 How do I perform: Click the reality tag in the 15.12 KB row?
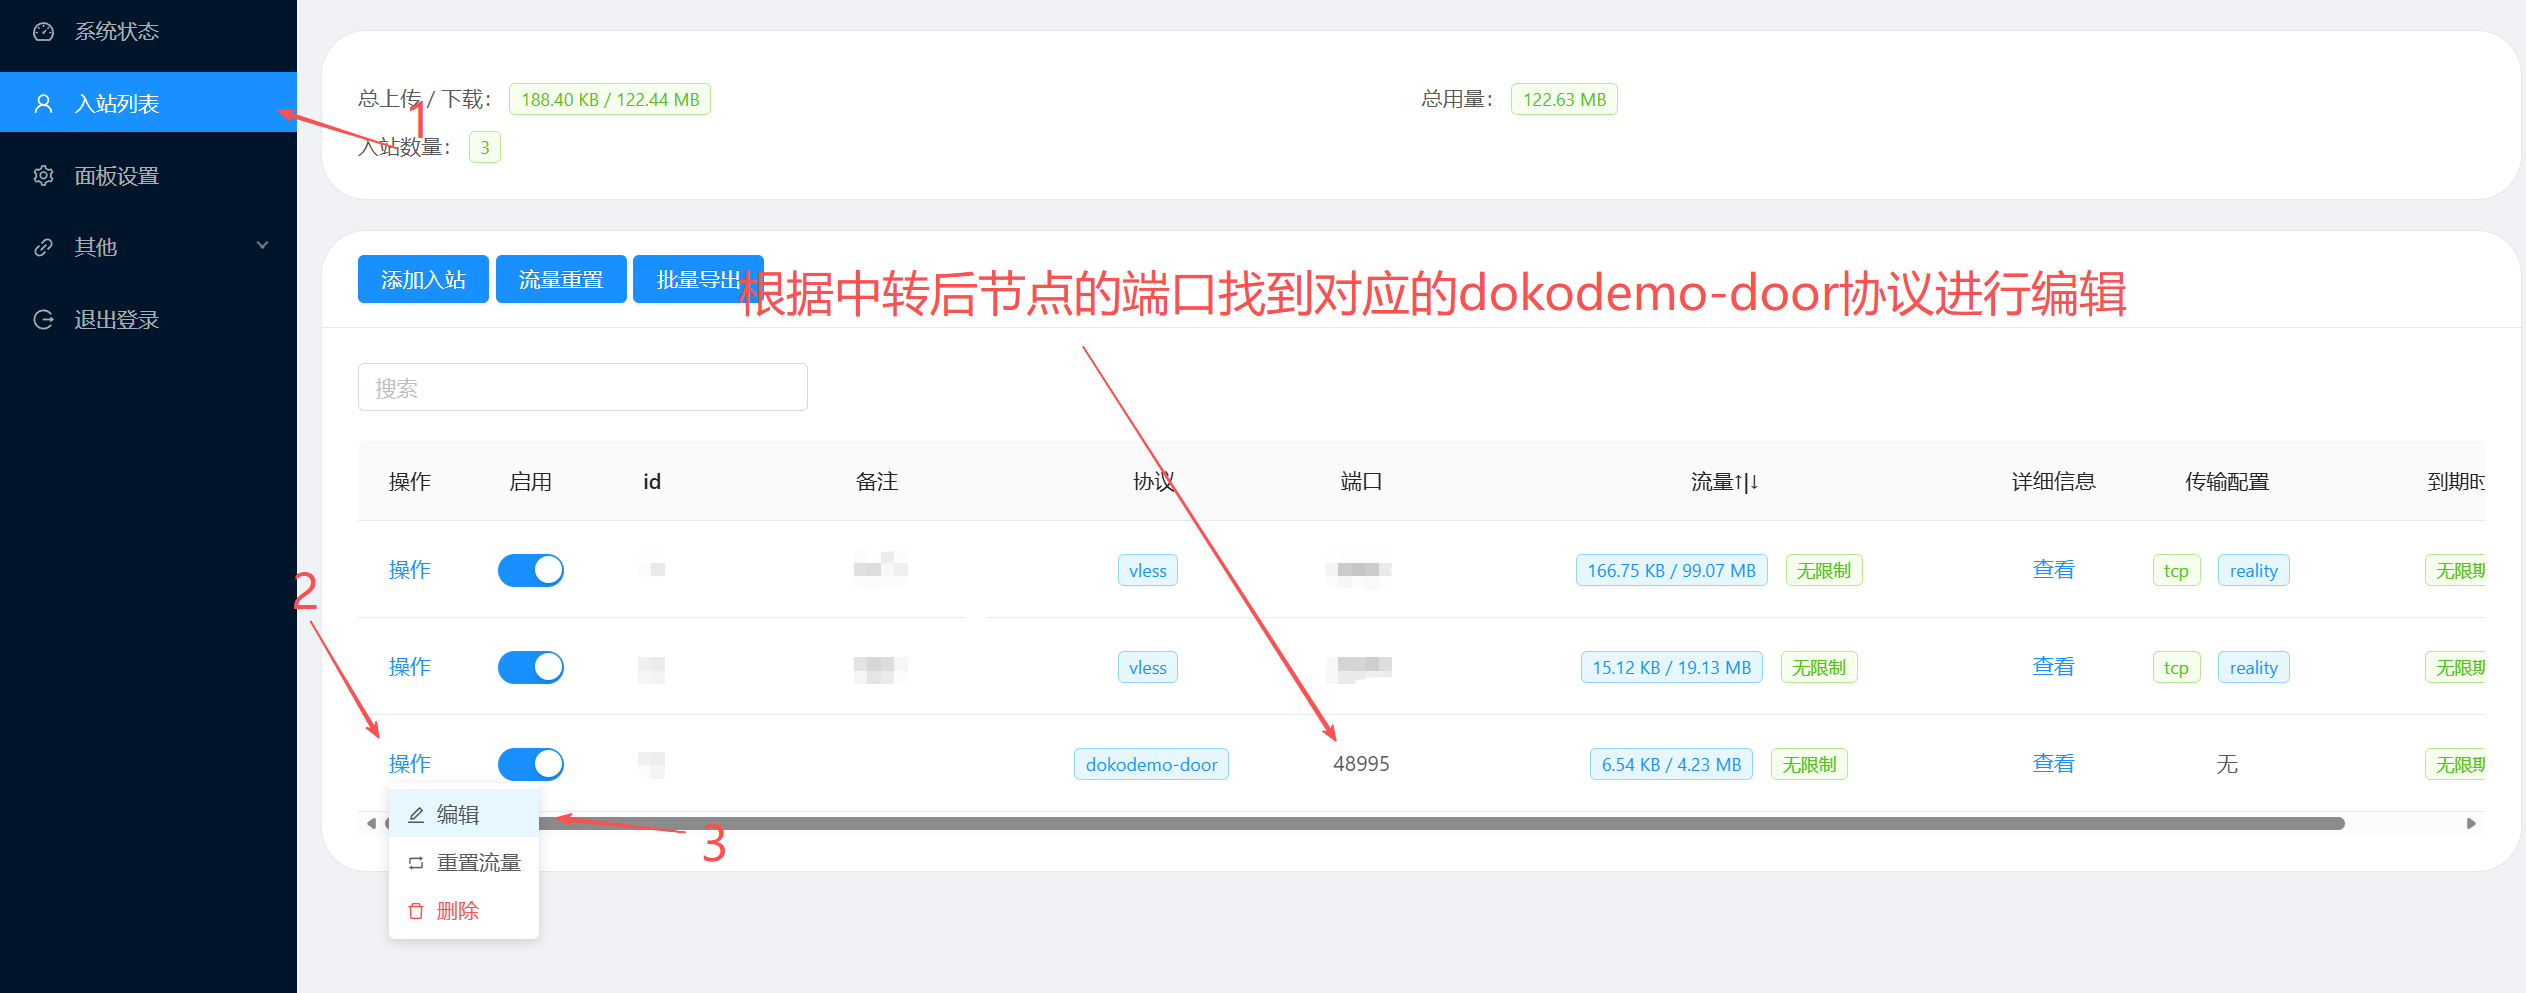tap(2254, 668)
